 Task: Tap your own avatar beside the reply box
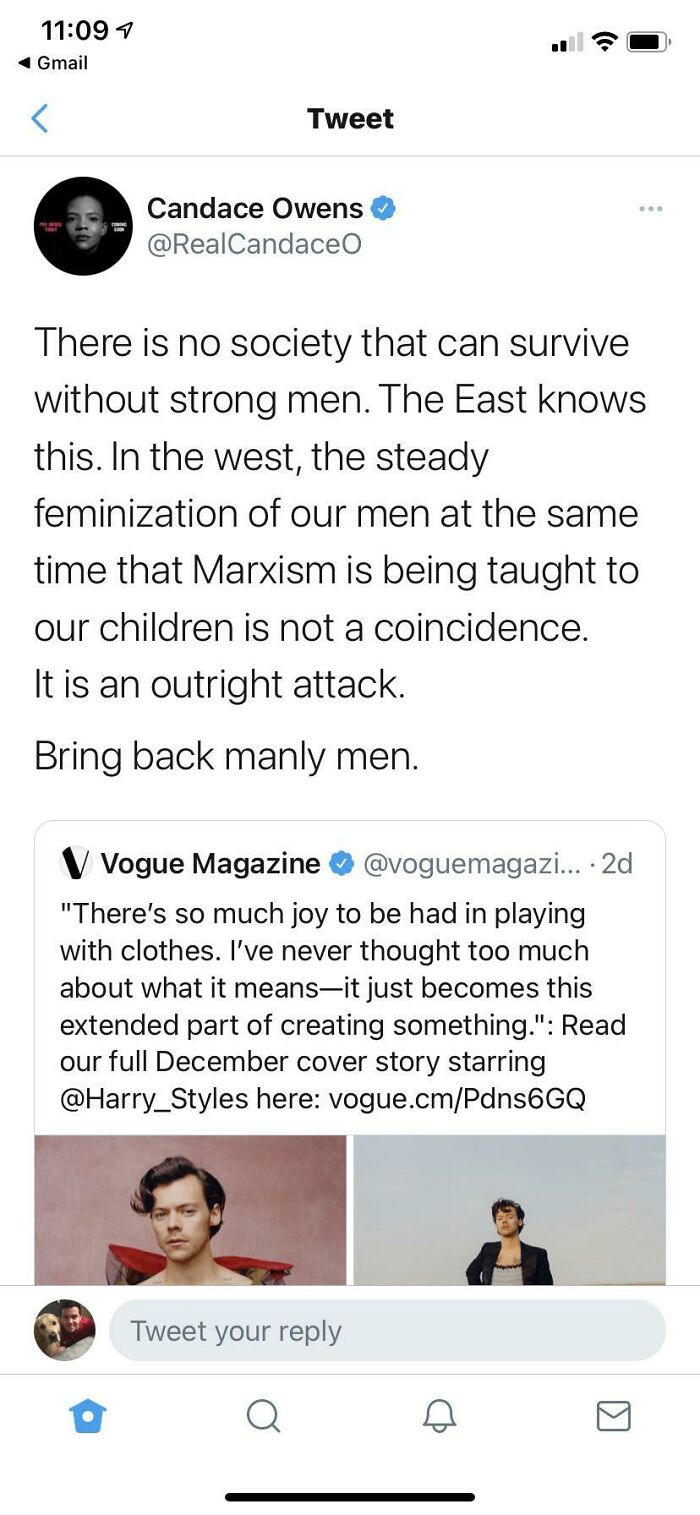pos(65,1330)
